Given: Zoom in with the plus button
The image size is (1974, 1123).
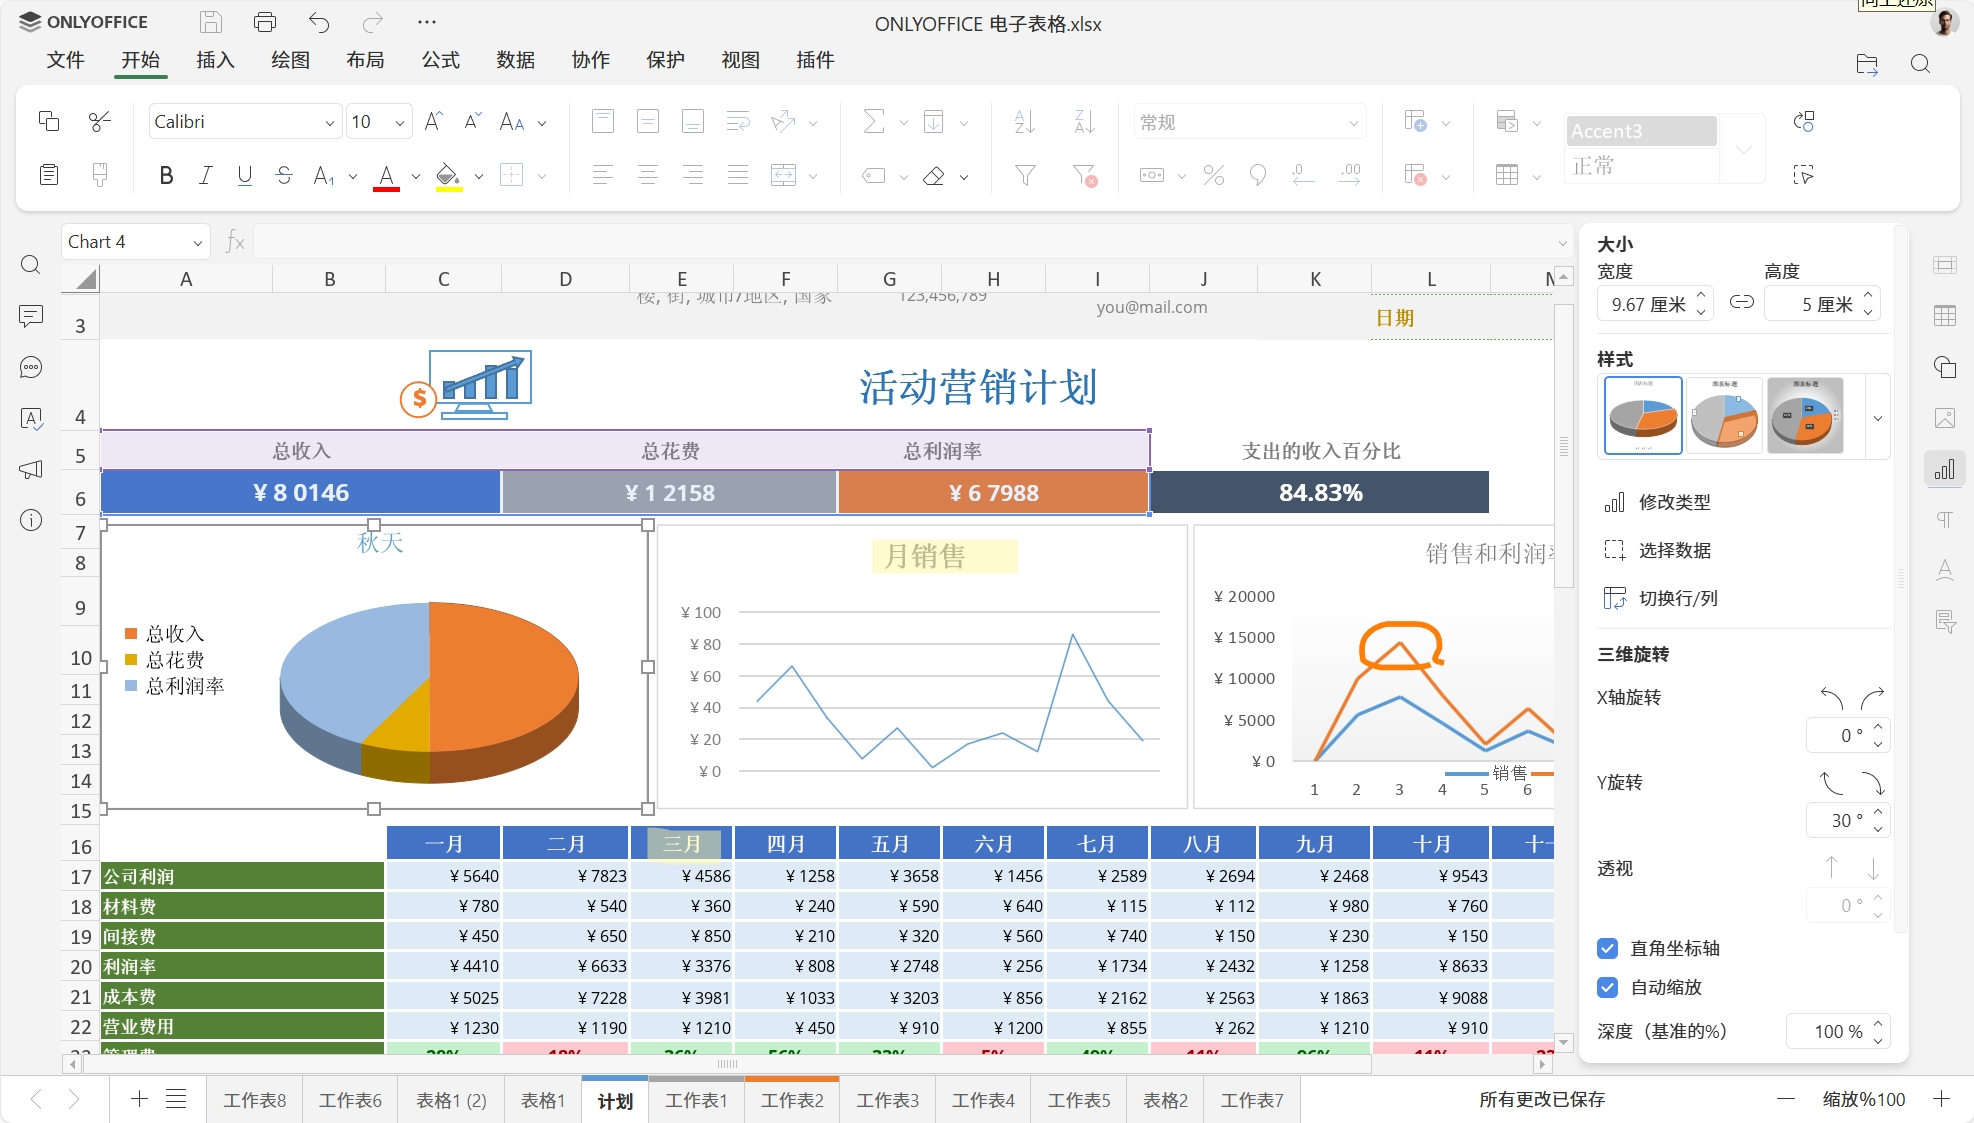Looking at the screenshot, I should pyautogui.click(x=1941, y=1099).
